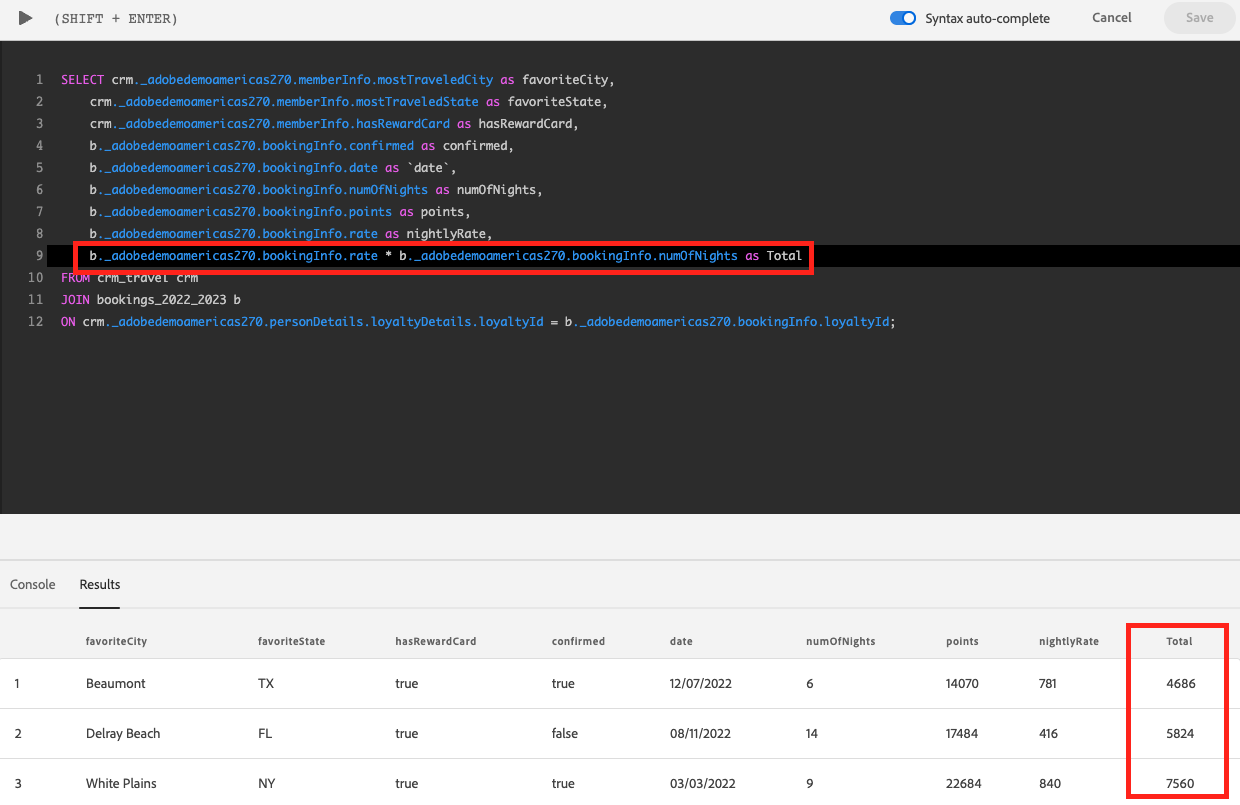
Task: Click the NY state cell
Action: pyautogui.click(x=267, y=784)
